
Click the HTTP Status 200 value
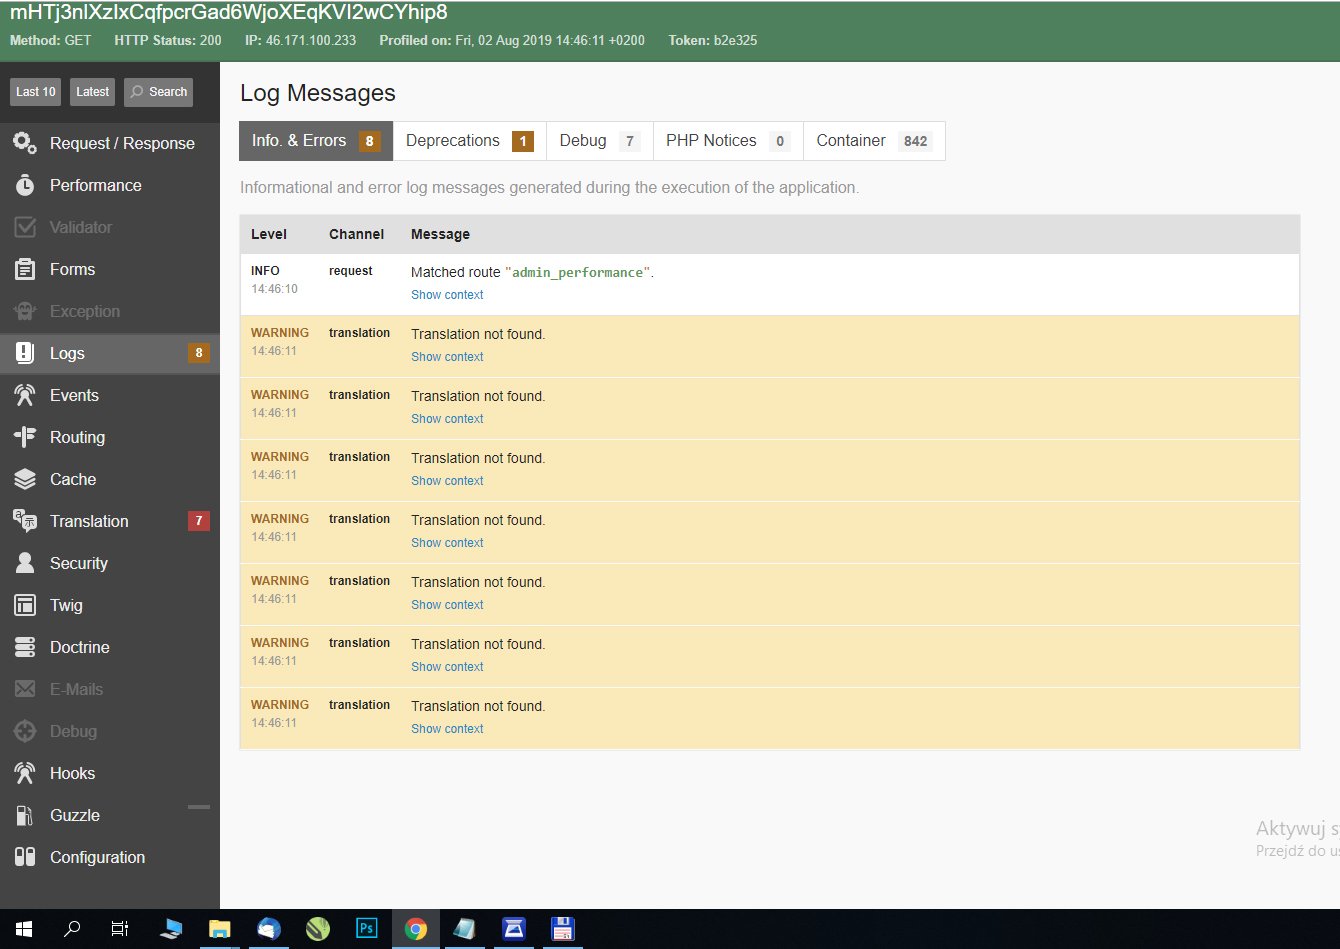point(210,41)
